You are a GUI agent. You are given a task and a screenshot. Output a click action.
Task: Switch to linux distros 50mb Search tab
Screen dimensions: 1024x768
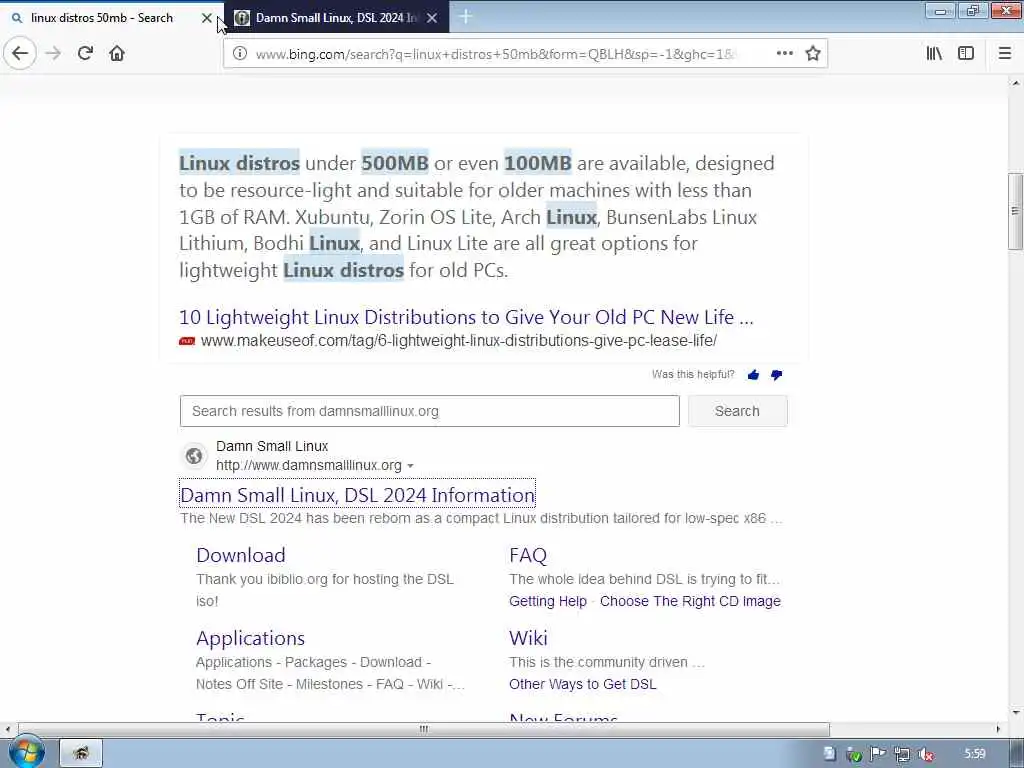[102, 18]
